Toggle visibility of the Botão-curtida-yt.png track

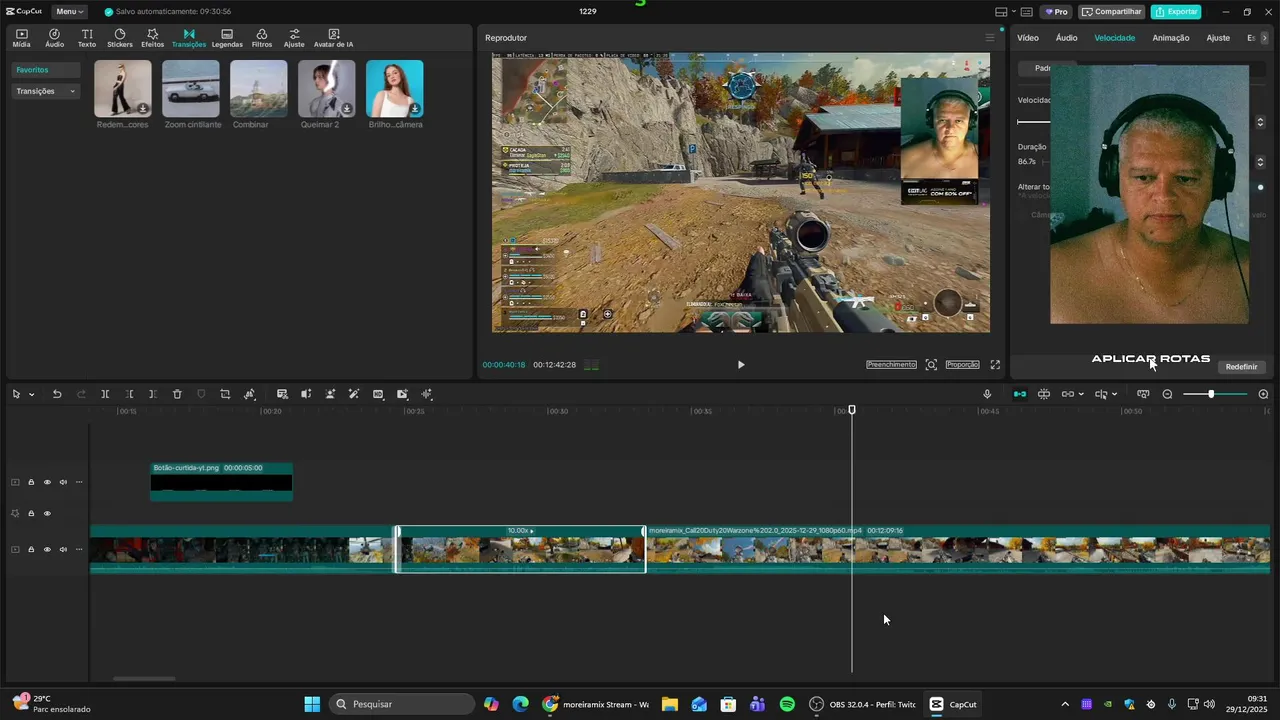tap(47, 482)
